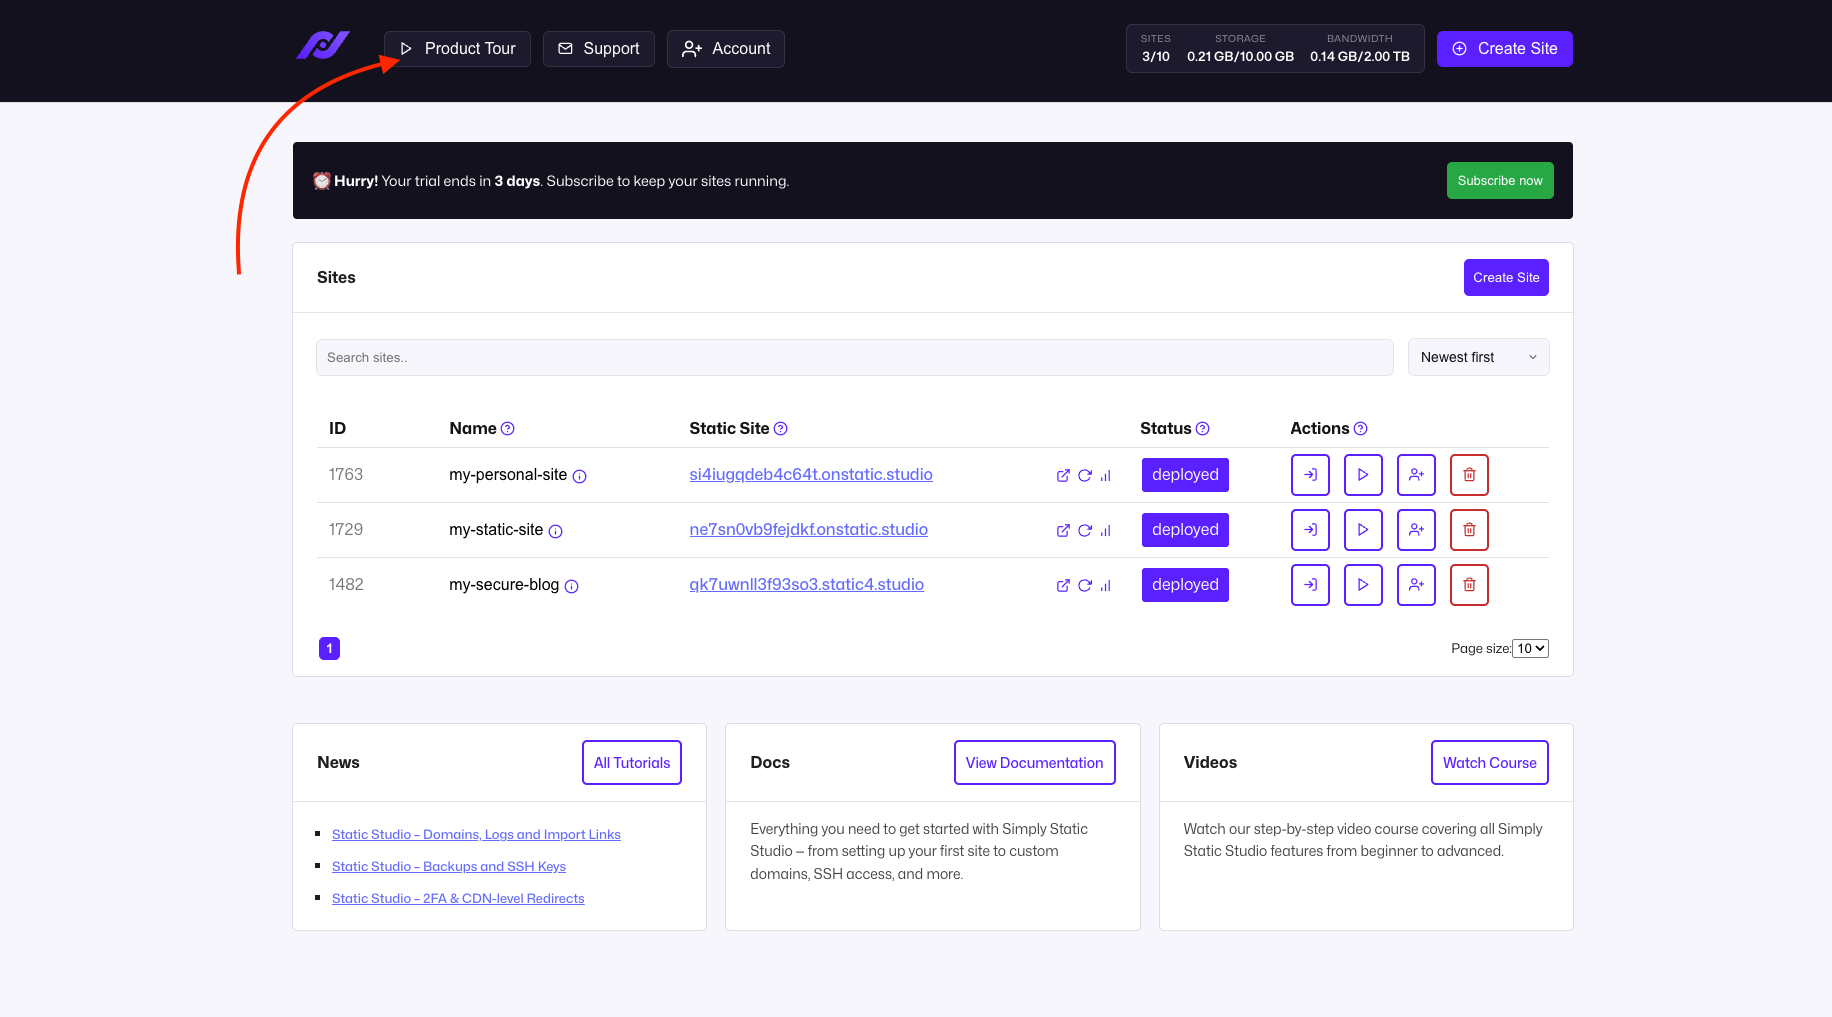1832x1017 pixels.
Task: Log in to my-personal-site
Action: [1310, 475]
